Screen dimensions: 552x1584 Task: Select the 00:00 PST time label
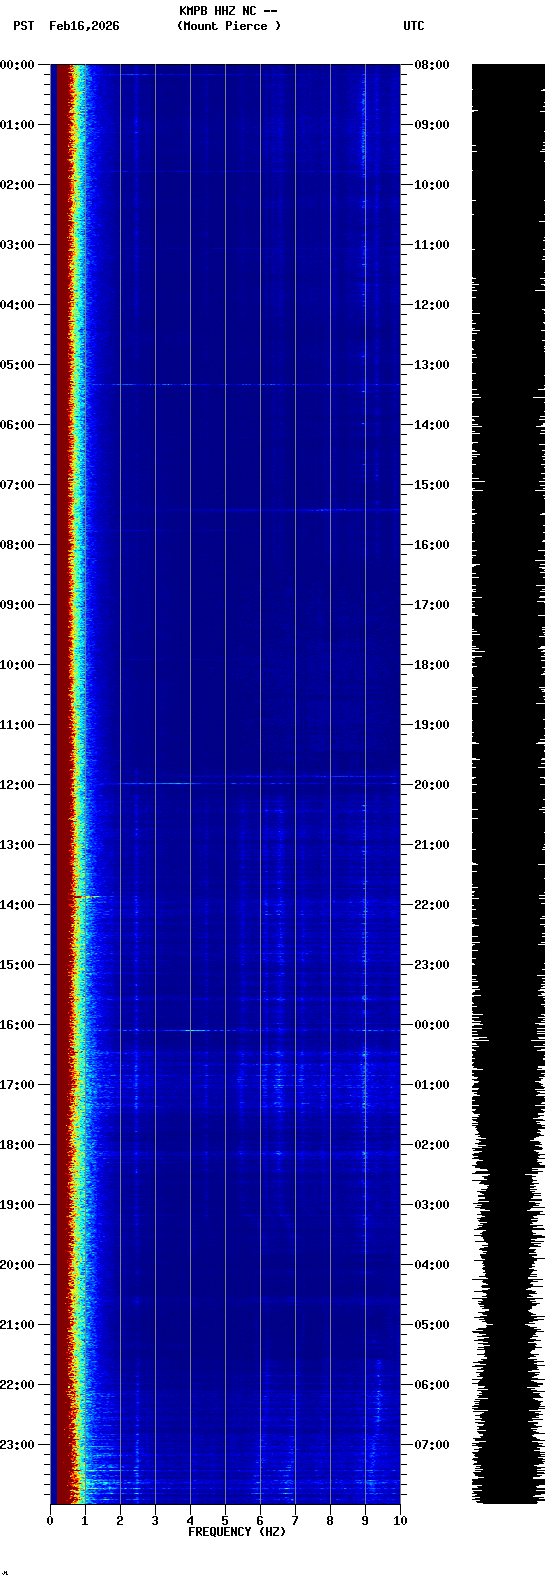click(18, 65)
